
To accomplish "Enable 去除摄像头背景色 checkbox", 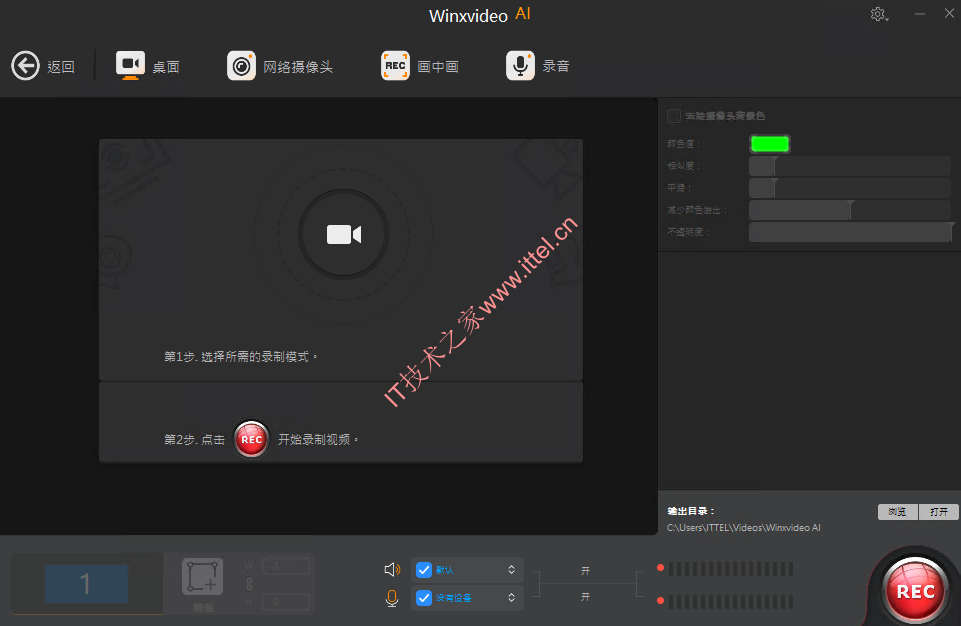I will tap(674, 116).
